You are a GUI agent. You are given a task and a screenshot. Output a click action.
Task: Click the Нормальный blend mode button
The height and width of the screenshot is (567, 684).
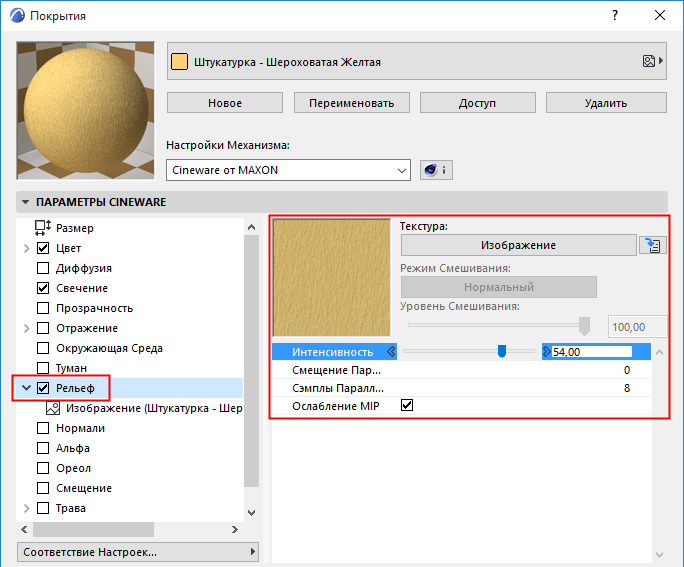click(499, 287)
